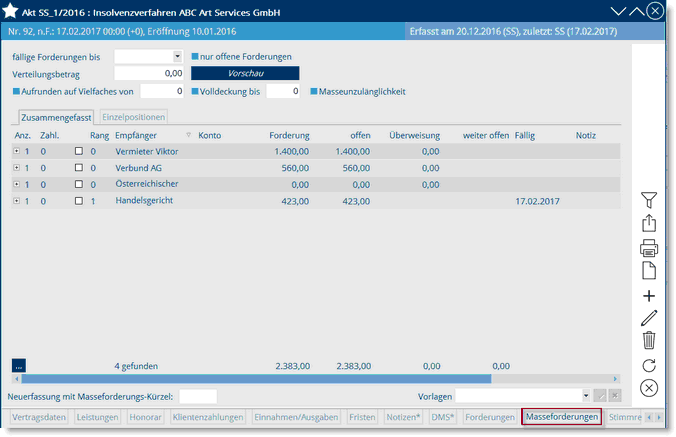Open the Vertragsdaten tab

39,417
